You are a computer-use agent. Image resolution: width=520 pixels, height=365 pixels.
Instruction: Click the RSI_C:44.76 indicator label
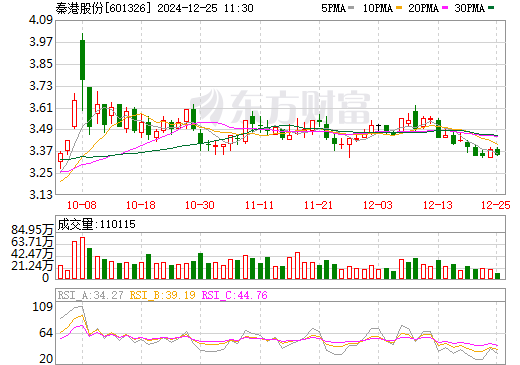click(x=235, y=295)
